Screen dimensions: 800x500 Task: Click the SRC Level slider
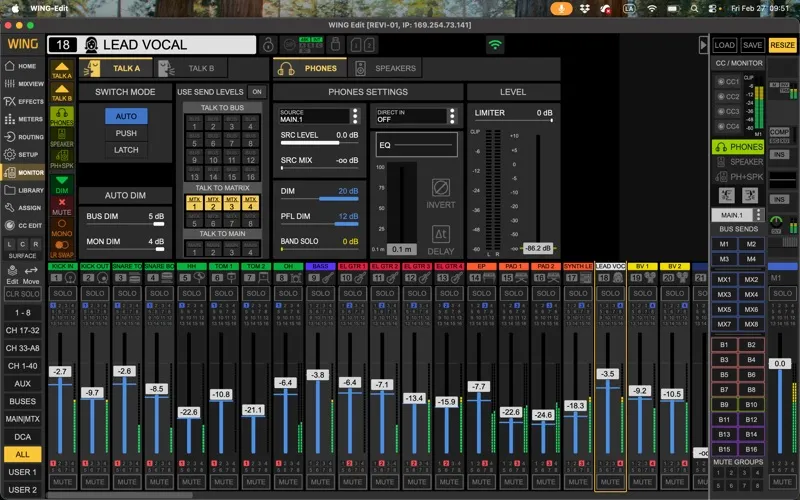319,143
